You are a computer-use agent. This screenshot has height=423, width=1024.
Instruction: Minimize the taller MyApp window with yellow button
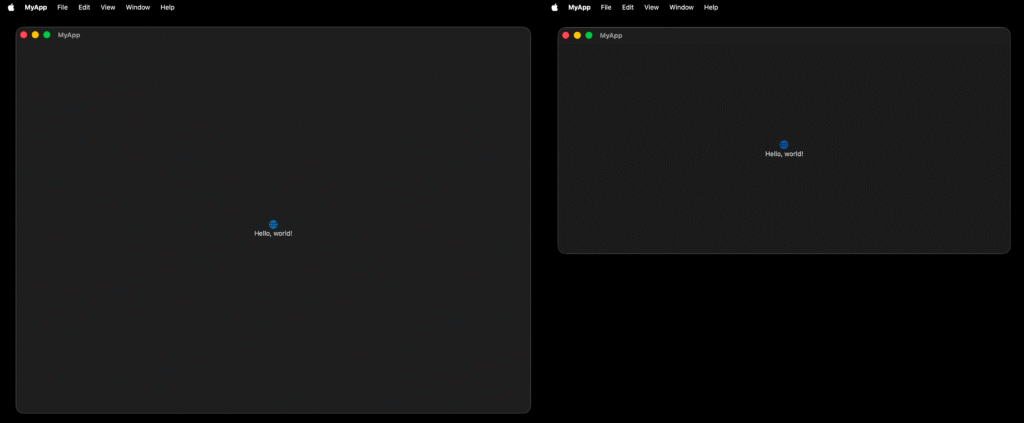[35, 35]
